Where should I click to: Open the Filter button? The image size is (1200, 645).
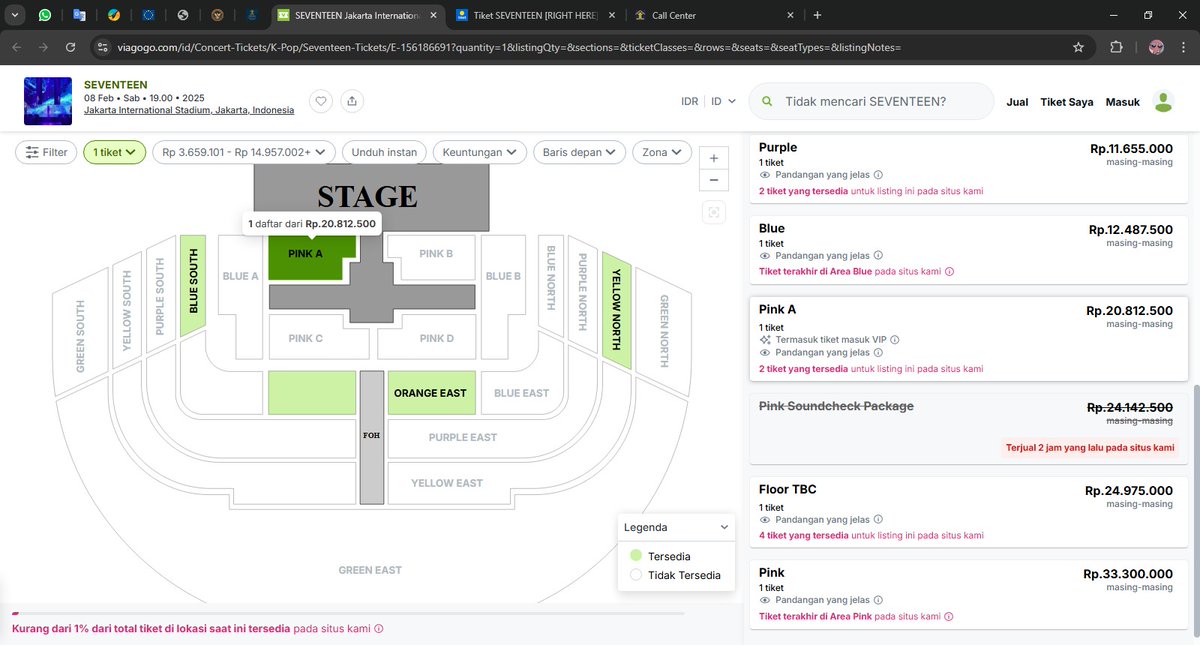coord(46,152)
